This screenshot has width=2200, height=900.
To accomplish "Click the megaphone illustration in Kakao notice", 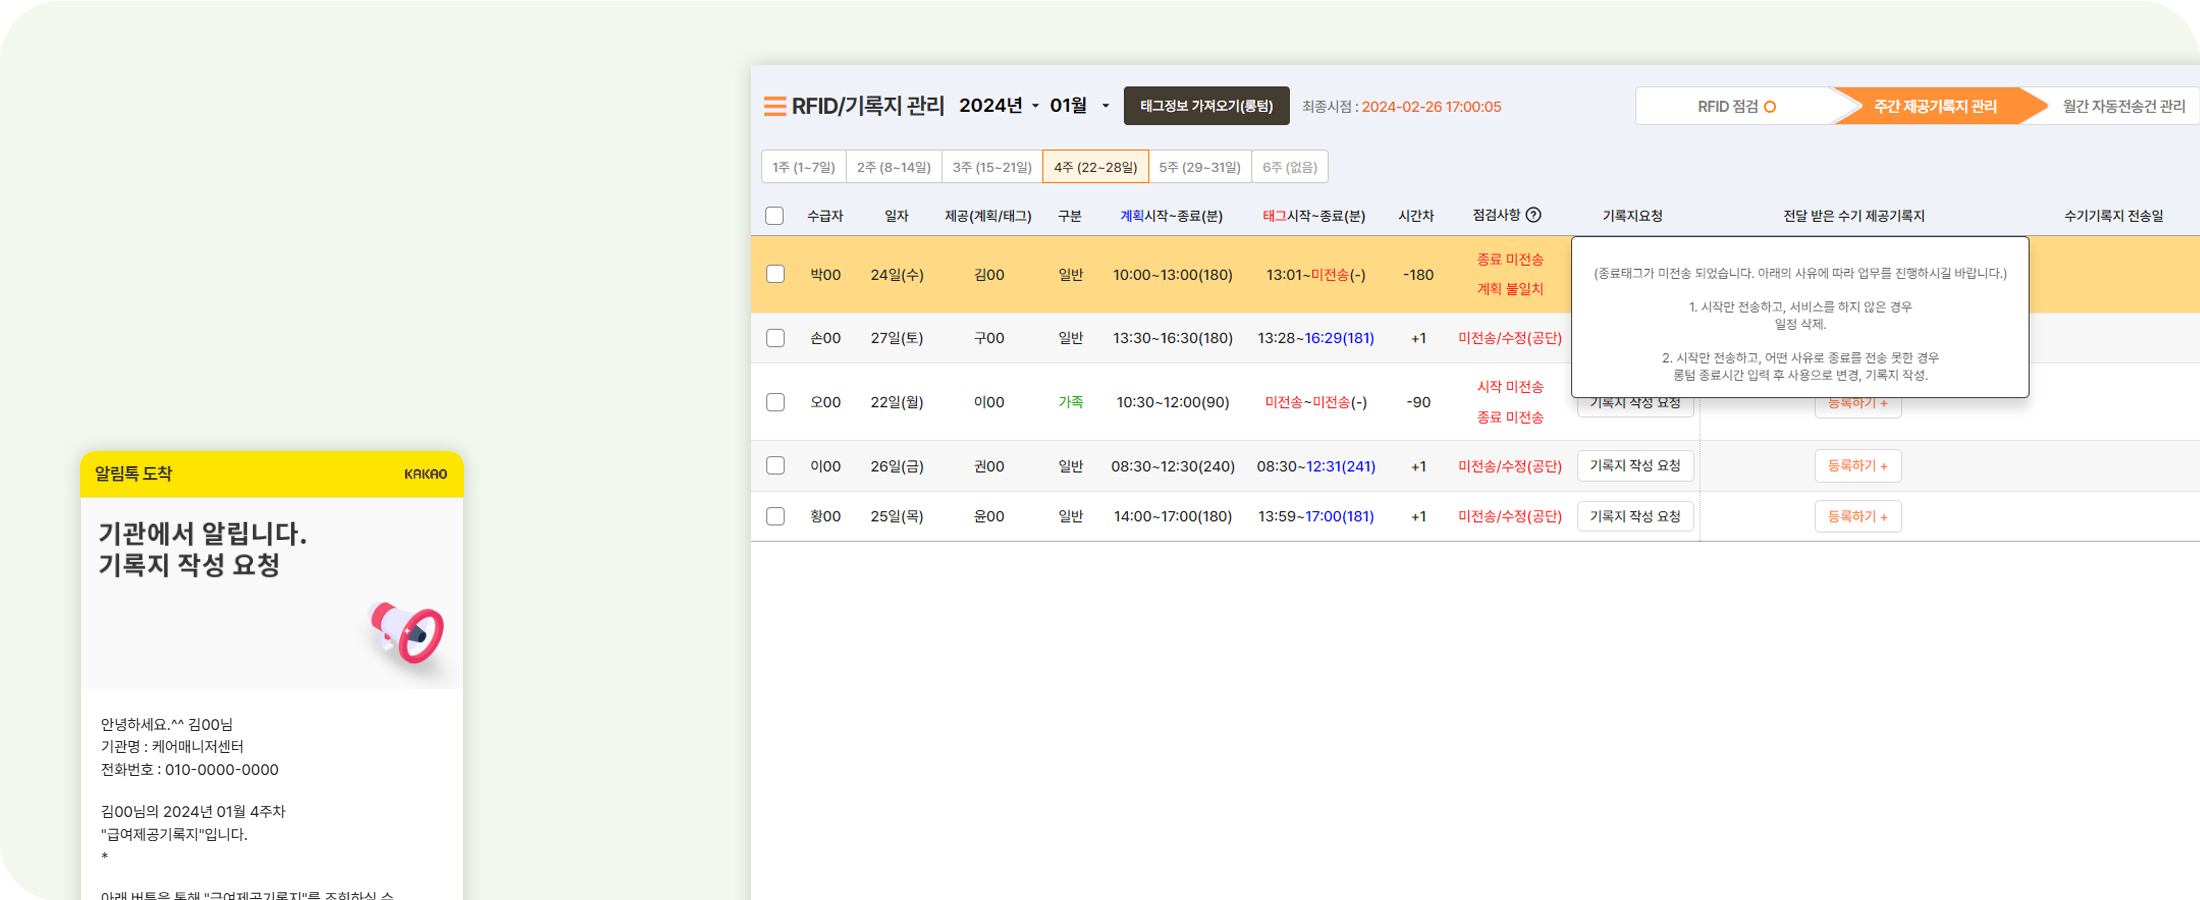I will point(408,632).
